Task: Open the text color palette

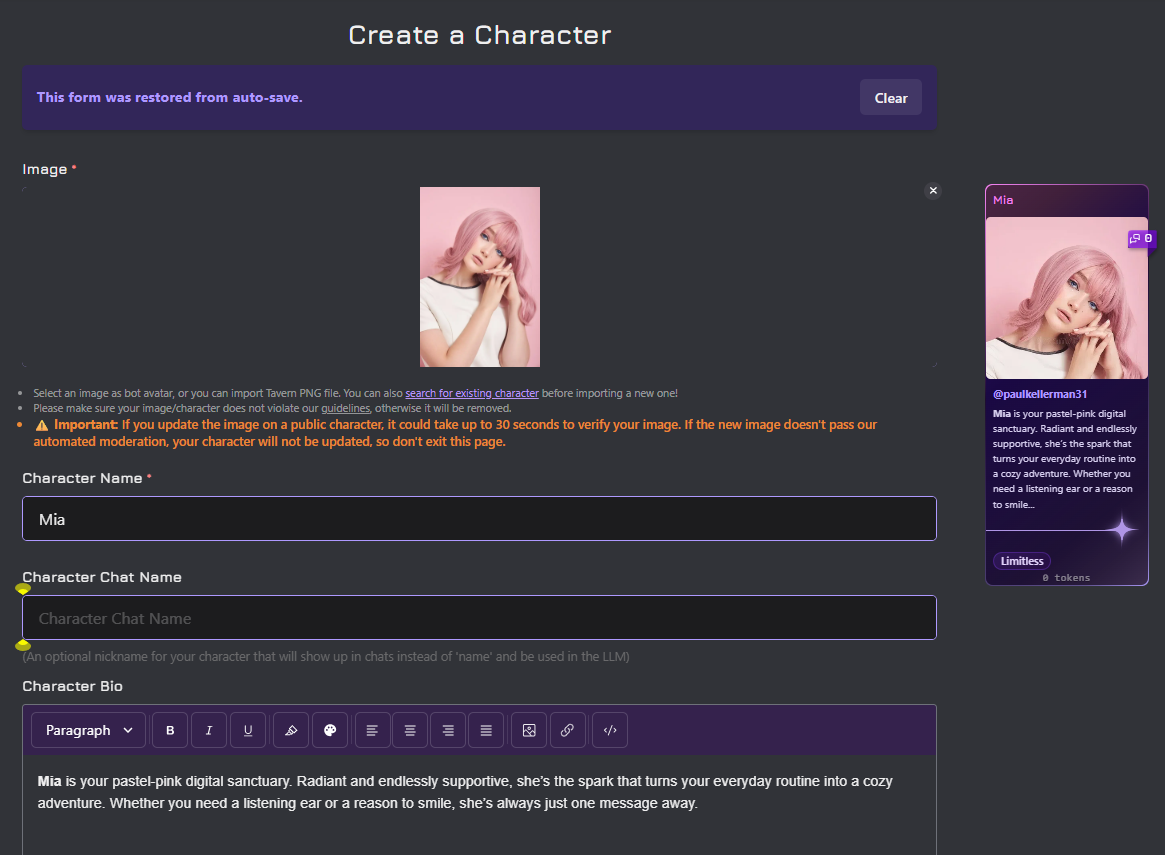Action: tap(330, 730)
